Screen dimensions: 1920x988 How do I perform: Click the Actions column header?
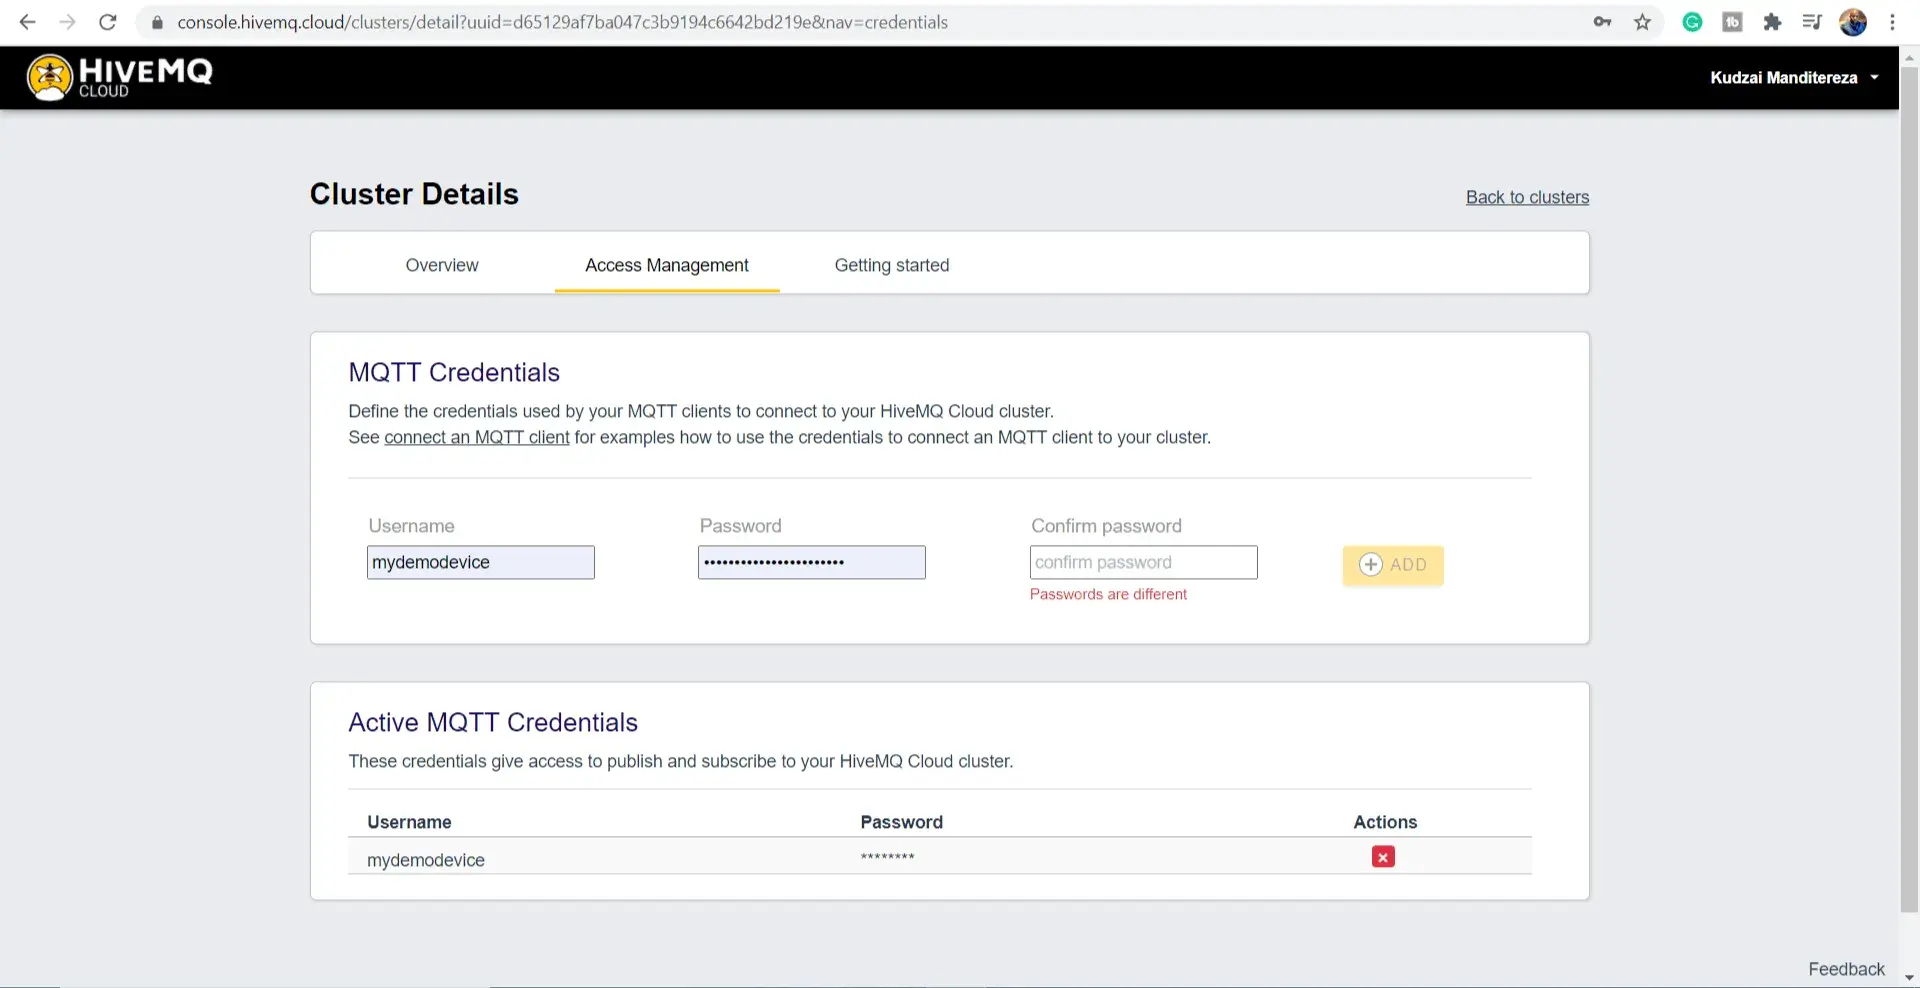pyautogui.click(x=1385, y=822)
